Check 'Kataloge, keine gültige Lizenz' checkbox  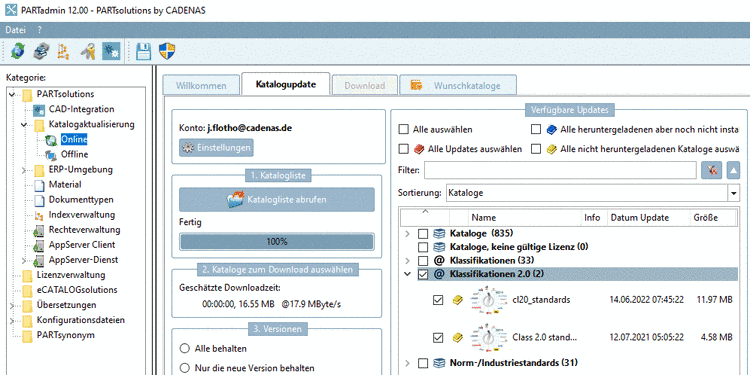pyautogui.click(x=423, y=247)
